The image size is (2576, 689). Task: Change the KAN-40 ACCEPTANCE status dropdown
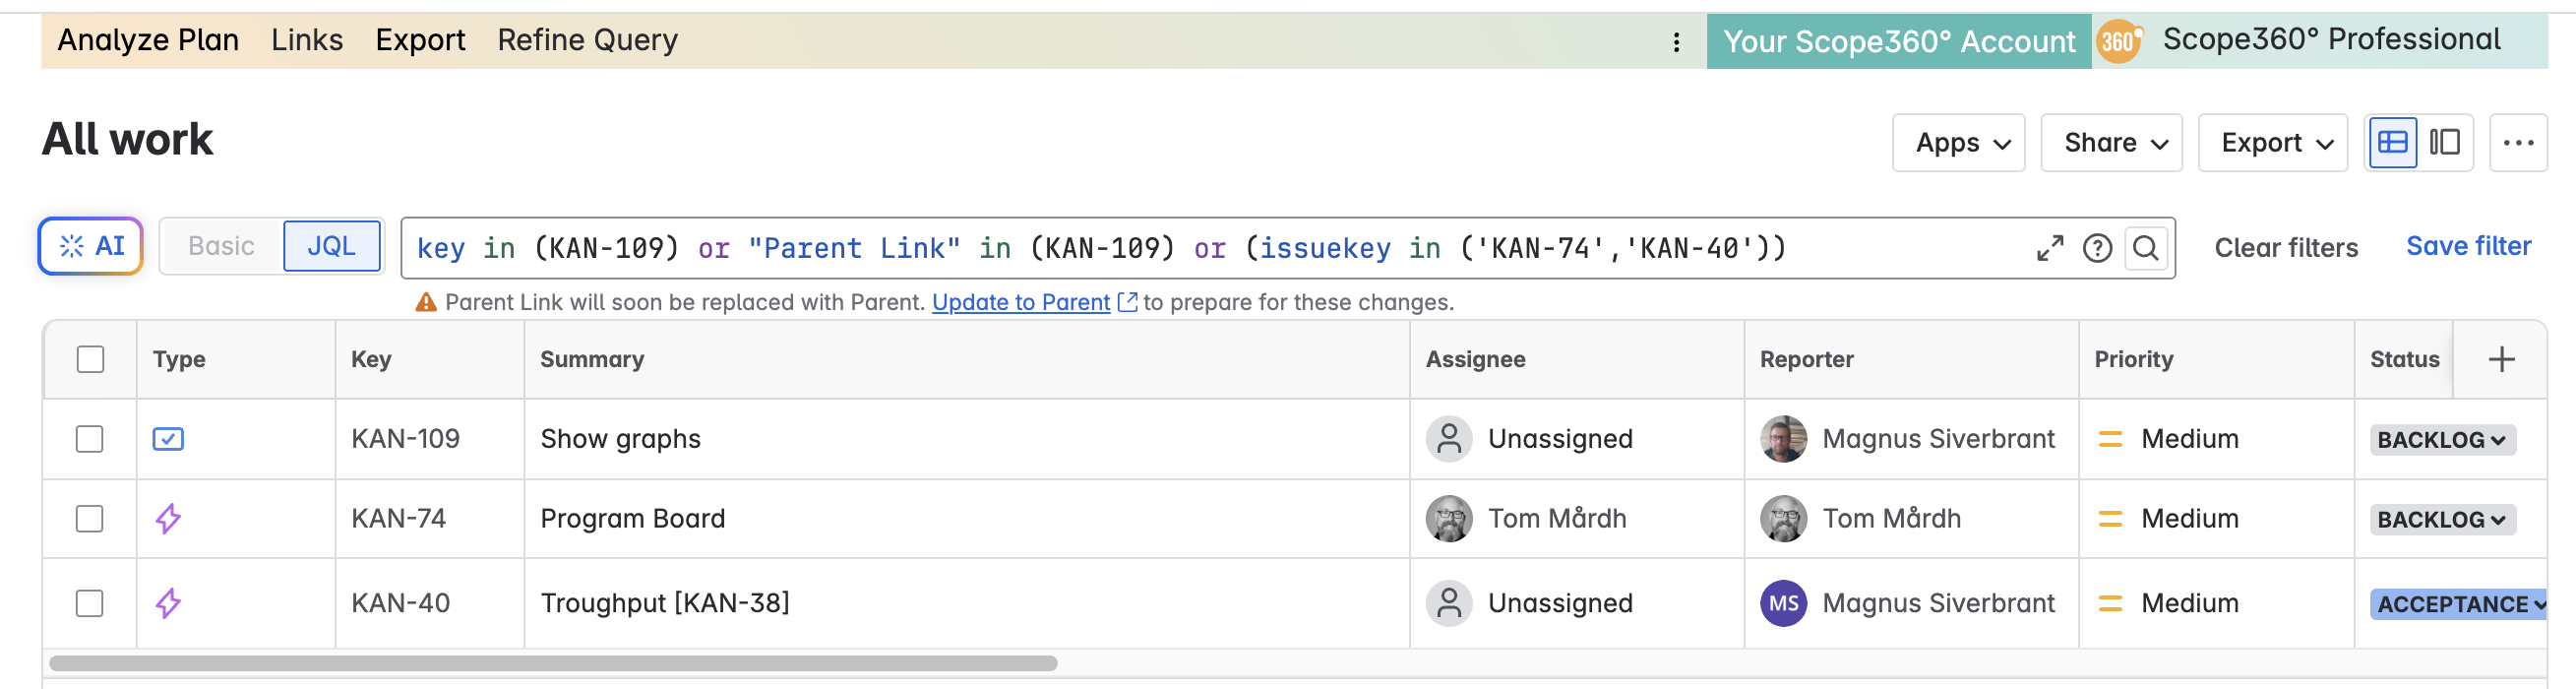(2459, 604)
